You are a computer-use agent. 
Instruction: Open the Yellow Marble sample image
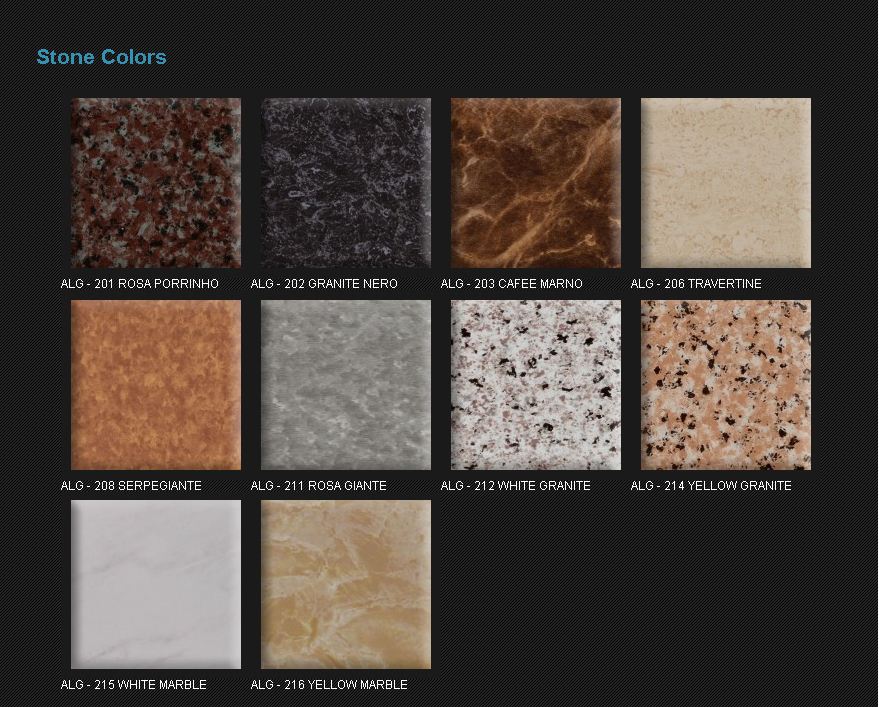click(x=346, y=584)
